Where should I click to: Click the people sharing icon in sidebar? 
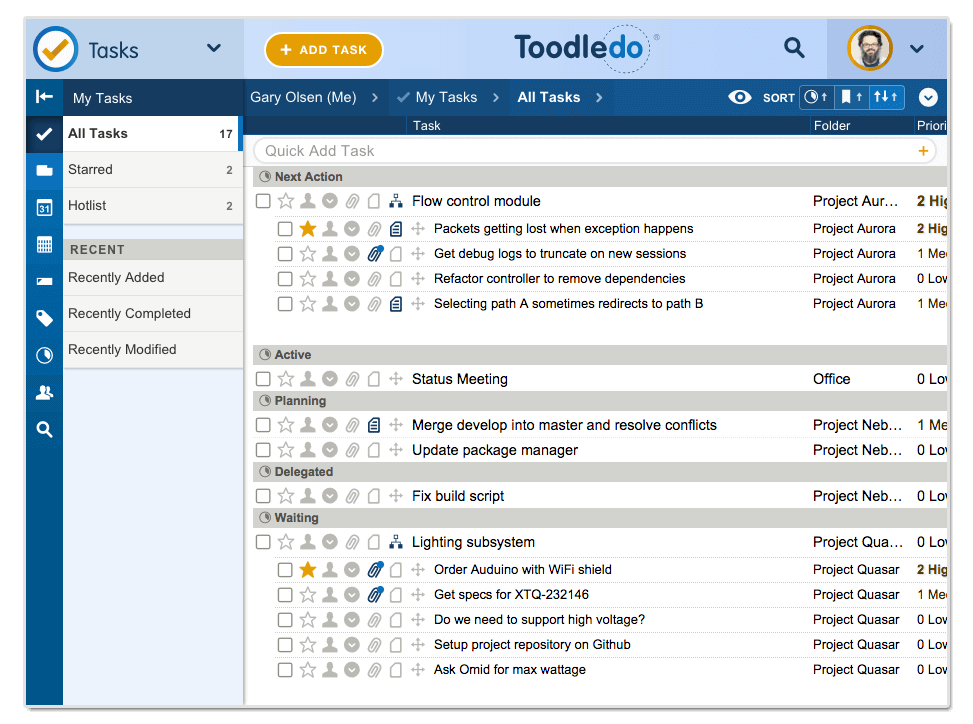[x=44, y=393]
